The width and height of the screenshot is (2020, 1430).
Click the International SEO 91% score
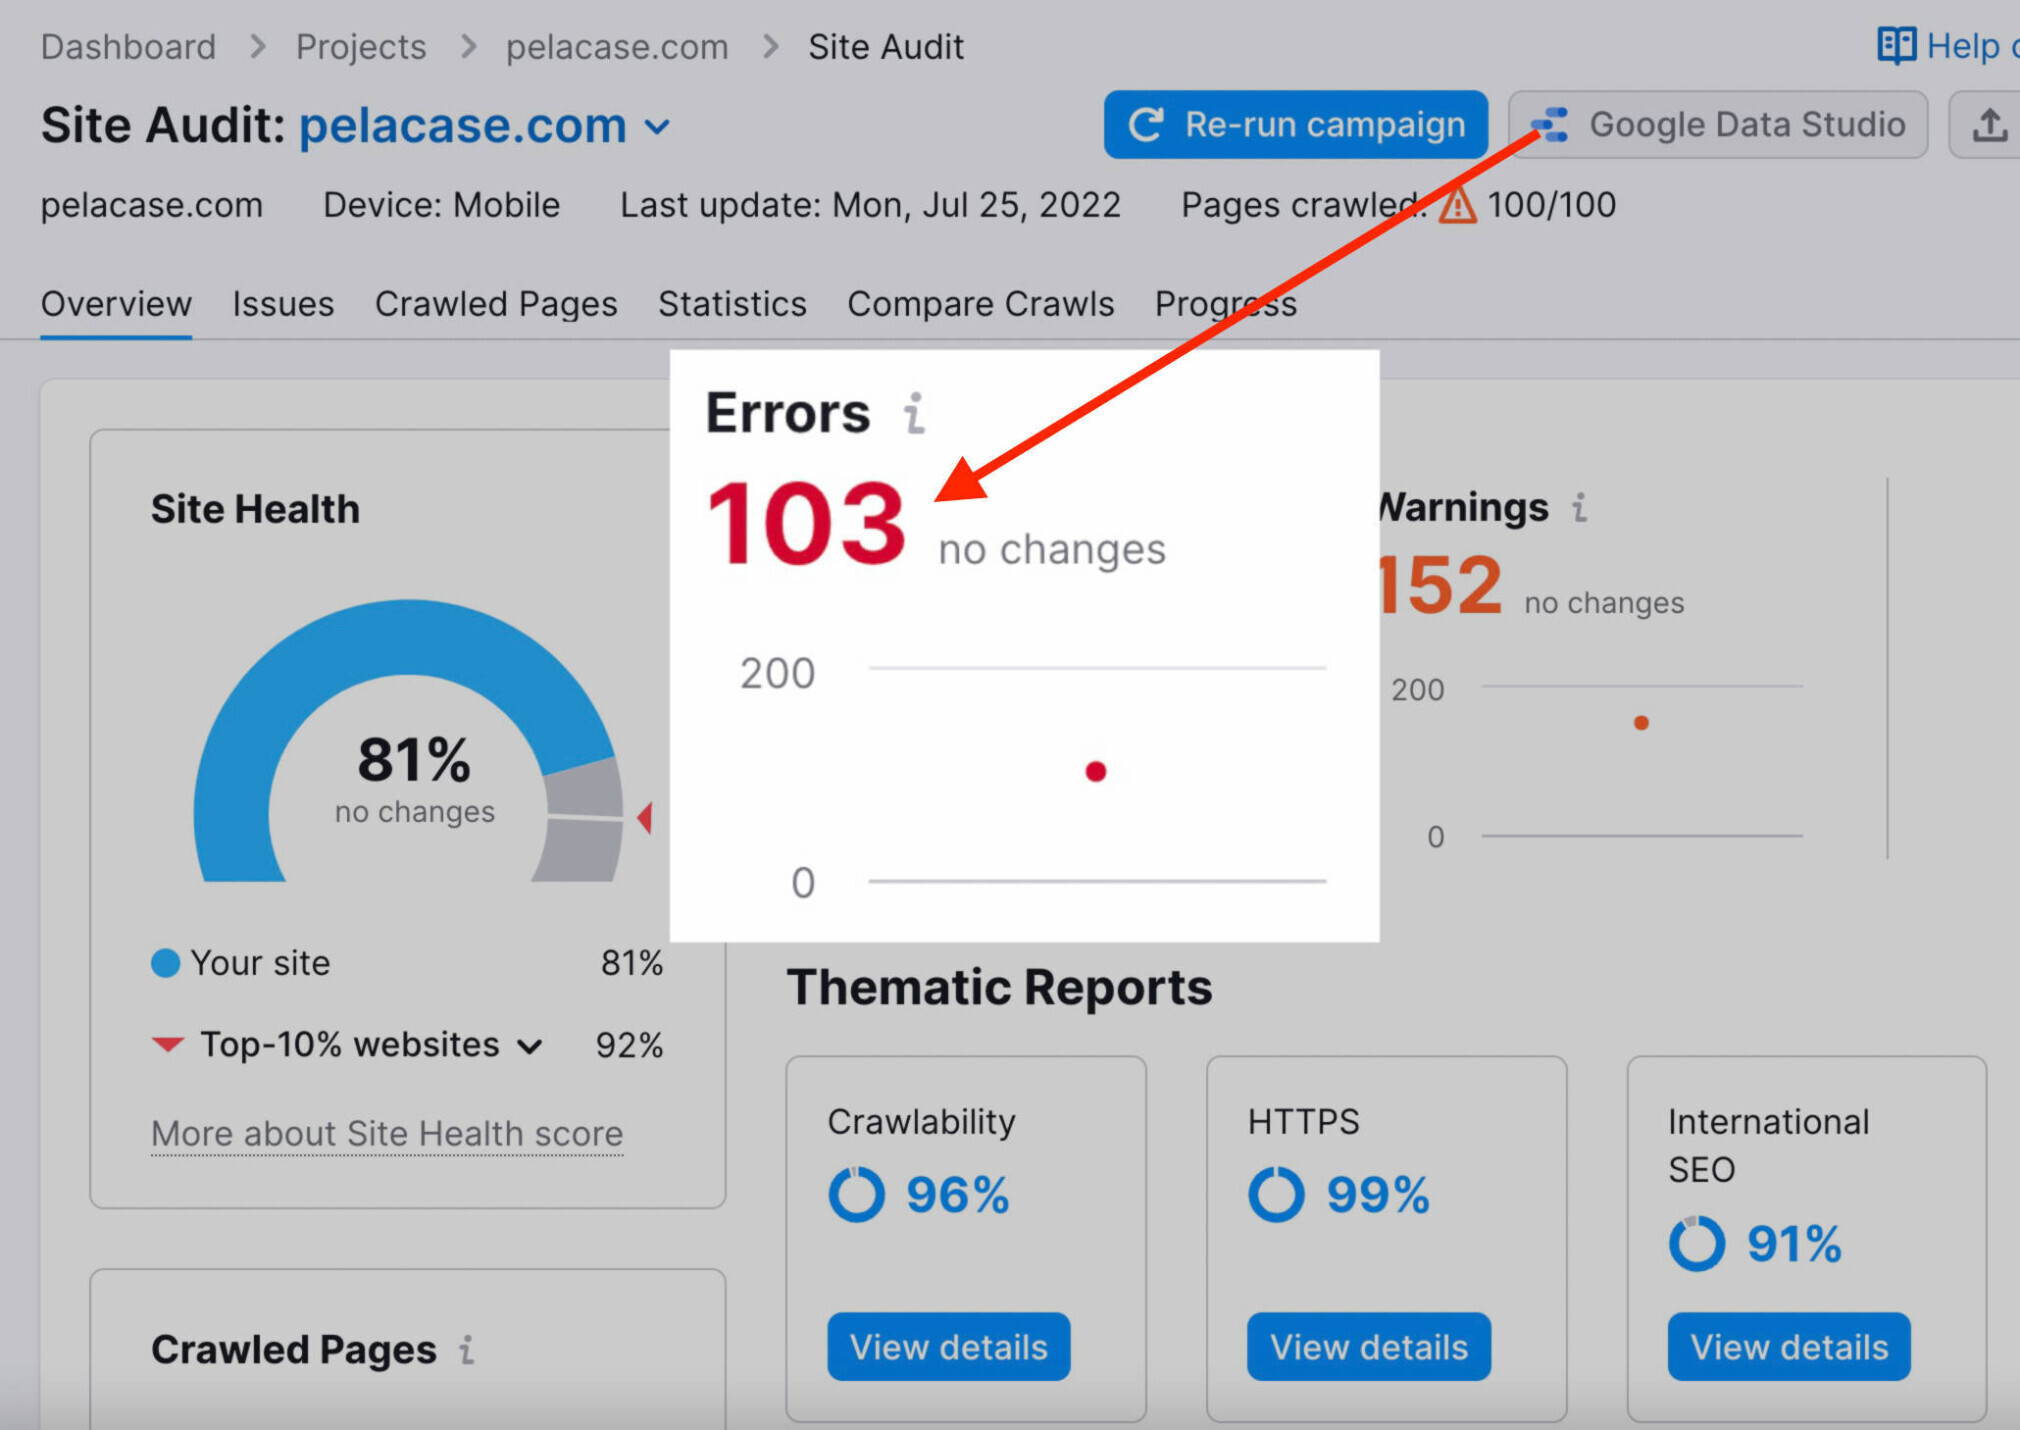pyautogui.click(x=1794, y=1244)
